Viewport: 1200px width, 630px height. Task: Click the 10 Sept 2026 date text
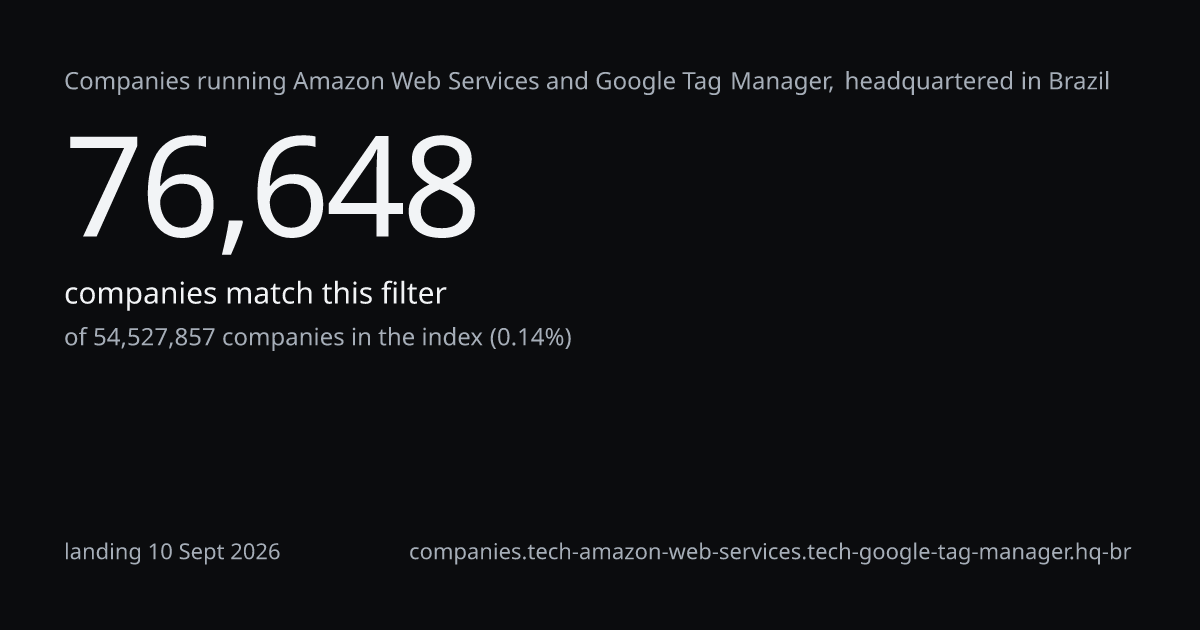214,552
